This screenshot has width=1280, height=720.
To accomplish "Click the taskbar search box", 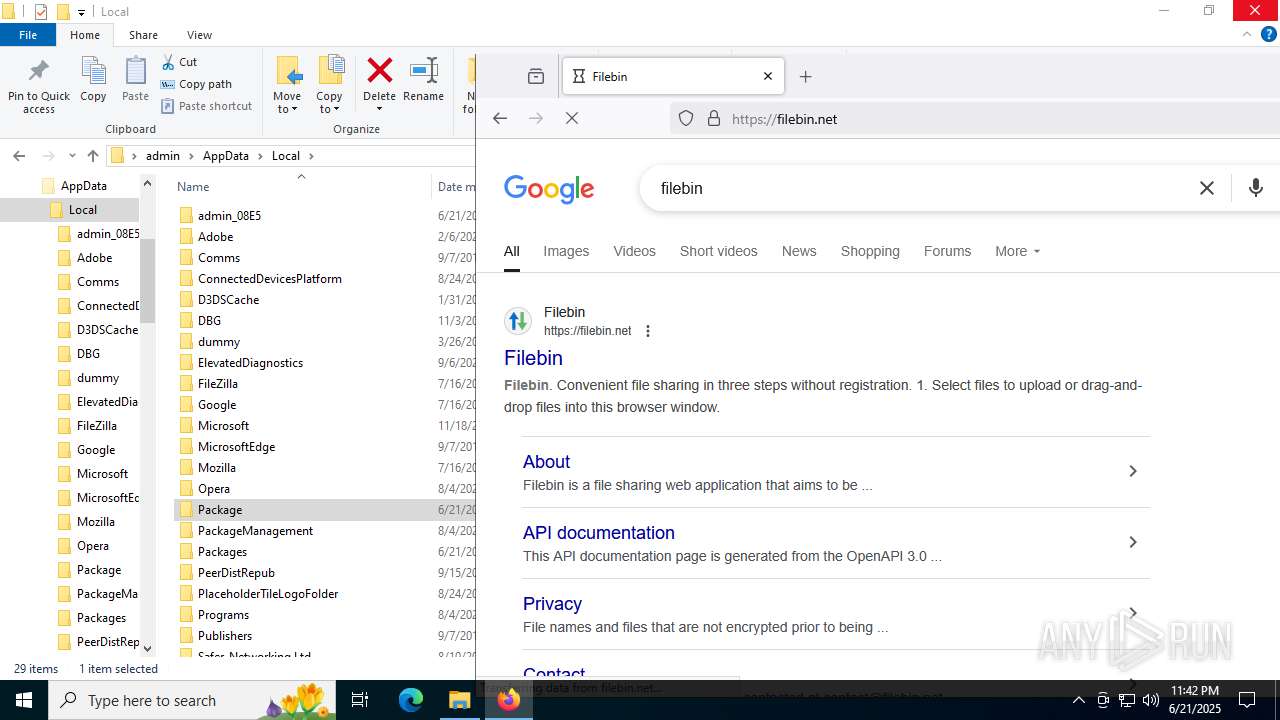I will click(193, 700).
